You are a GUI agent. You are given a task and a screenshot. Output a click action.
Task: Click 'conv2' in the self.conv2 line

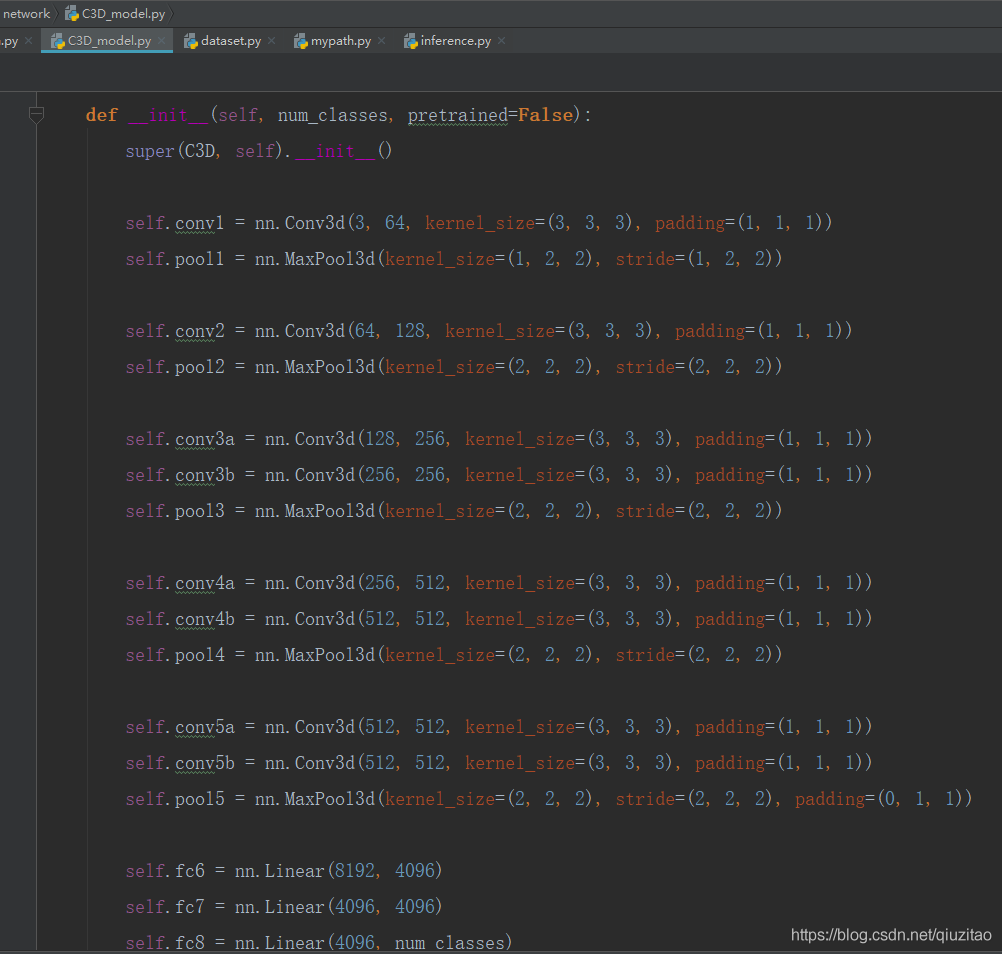199,331
